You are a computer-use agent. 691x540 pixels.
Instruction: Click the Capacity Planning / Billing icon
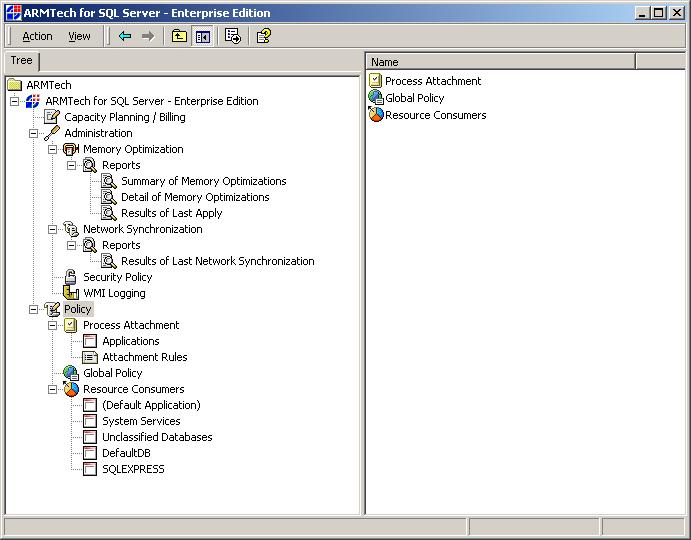(52, 117)
